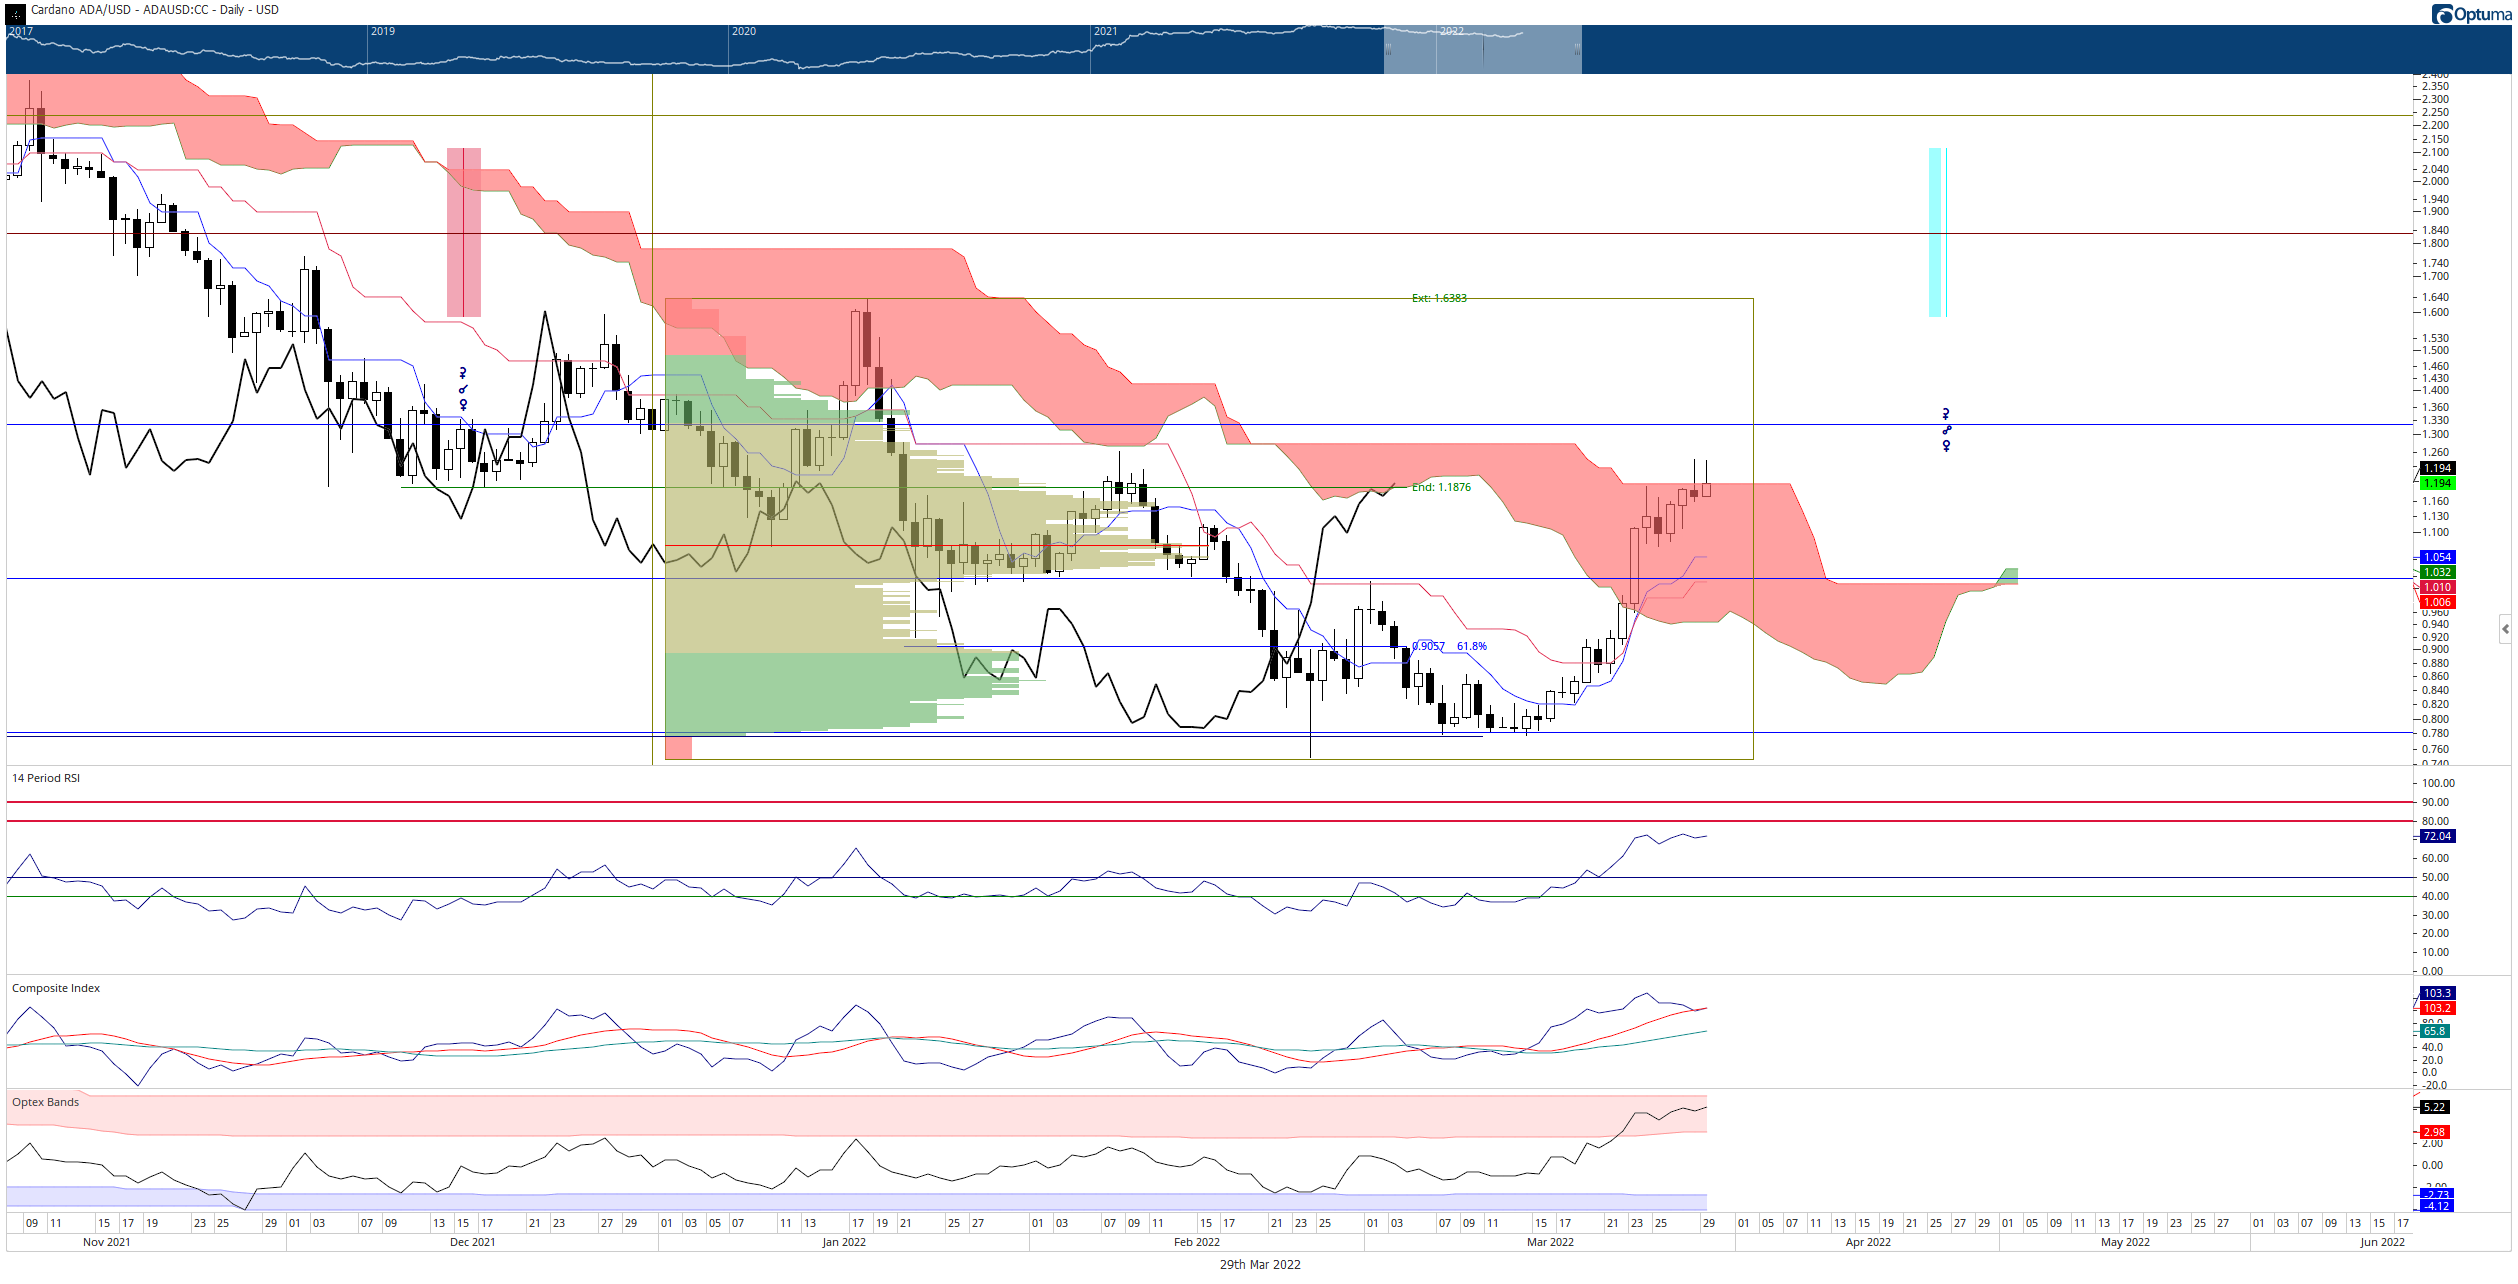The width and height of the screenshot is (2518, 1284).
Task: Click the 65.8 Composite Index tag
Action: pos(2434,1031)
